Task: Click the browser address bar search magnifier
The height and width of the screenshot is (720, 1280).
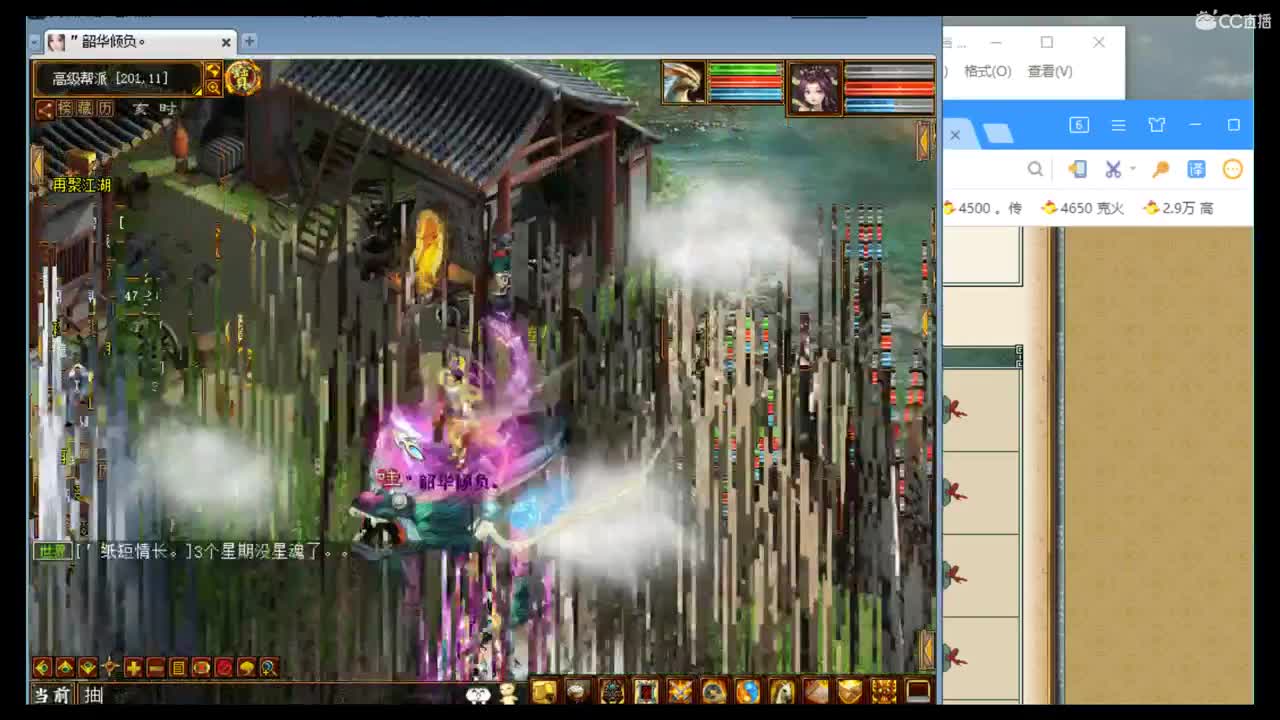Action: [x=1035, y=169]
